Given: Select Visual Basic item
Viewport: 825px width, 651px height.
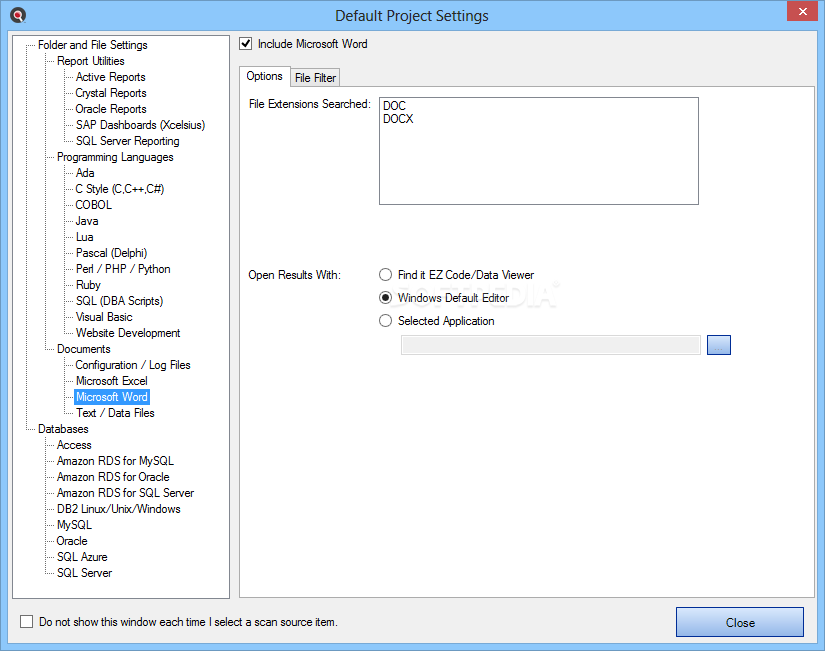Looking at the screenshot, I should (x=104, y=317).
